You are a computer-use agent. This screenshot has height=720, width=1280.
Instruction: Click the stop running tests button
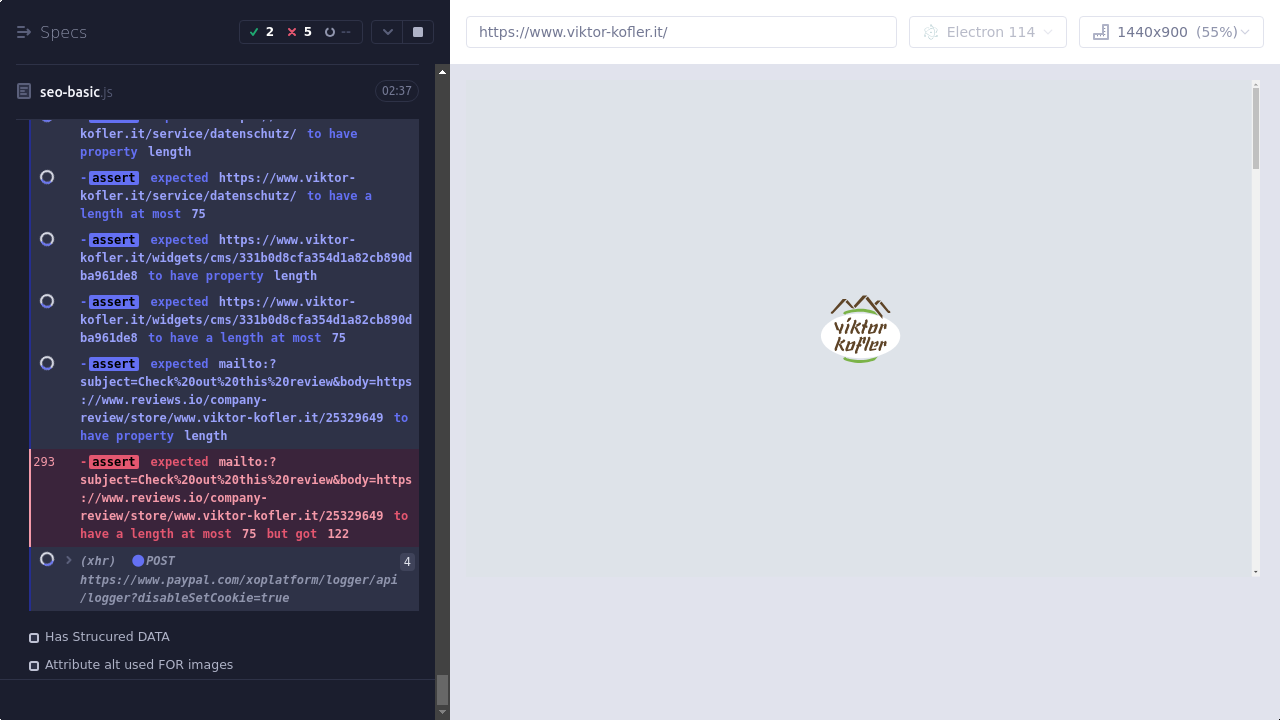[418, 32]
